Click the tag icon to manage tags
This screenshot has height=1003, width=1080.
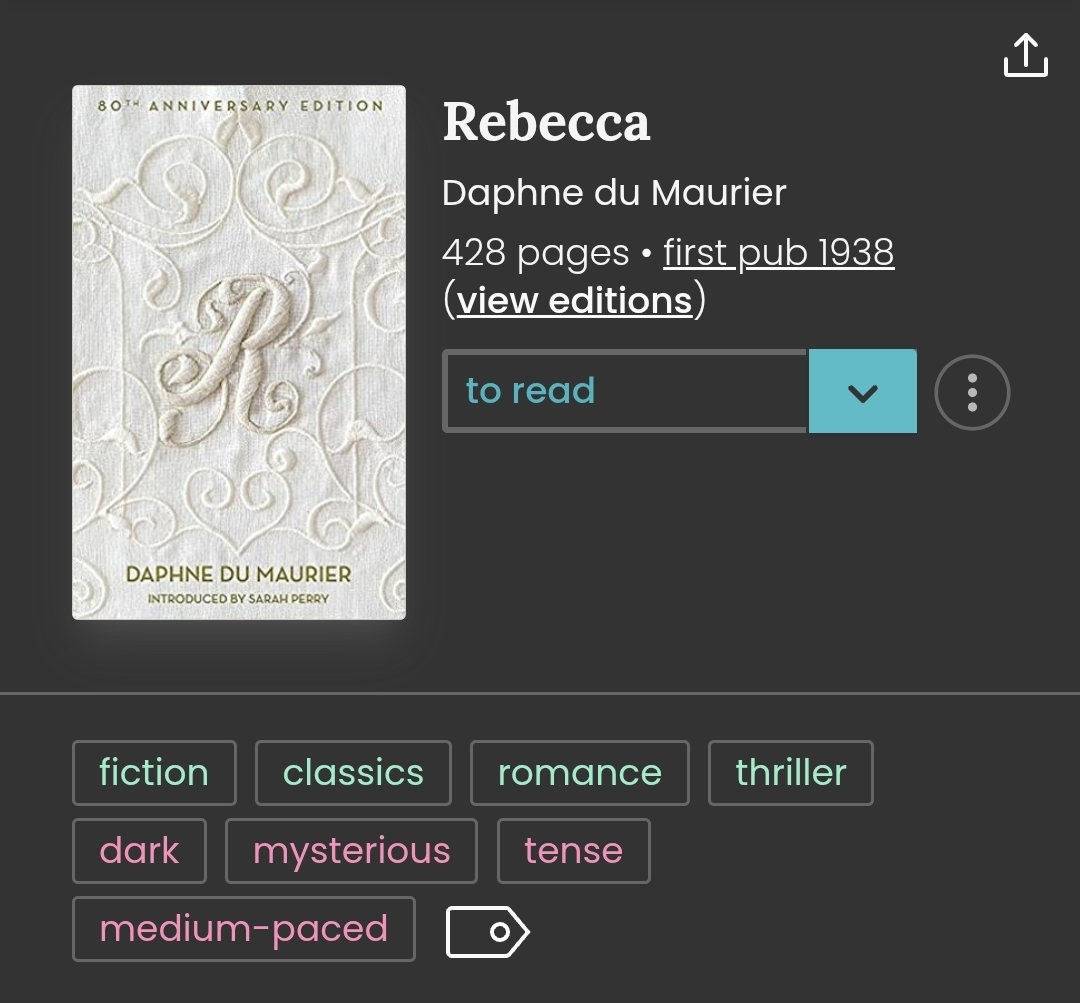click(486, 932)
